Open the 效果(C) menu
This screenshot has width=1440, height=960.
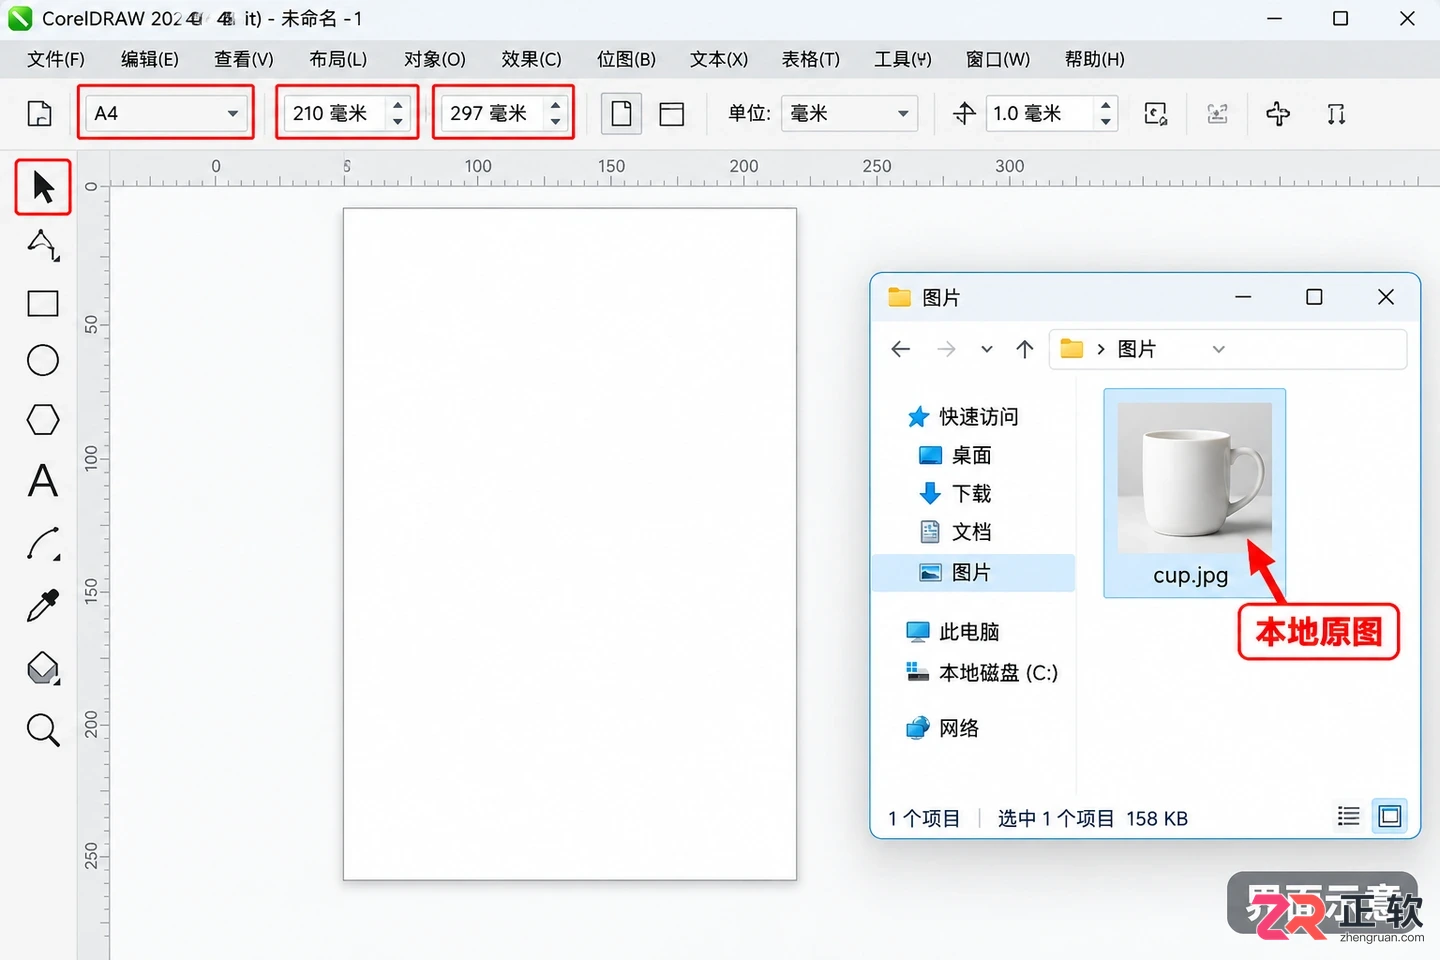(531, 59)
